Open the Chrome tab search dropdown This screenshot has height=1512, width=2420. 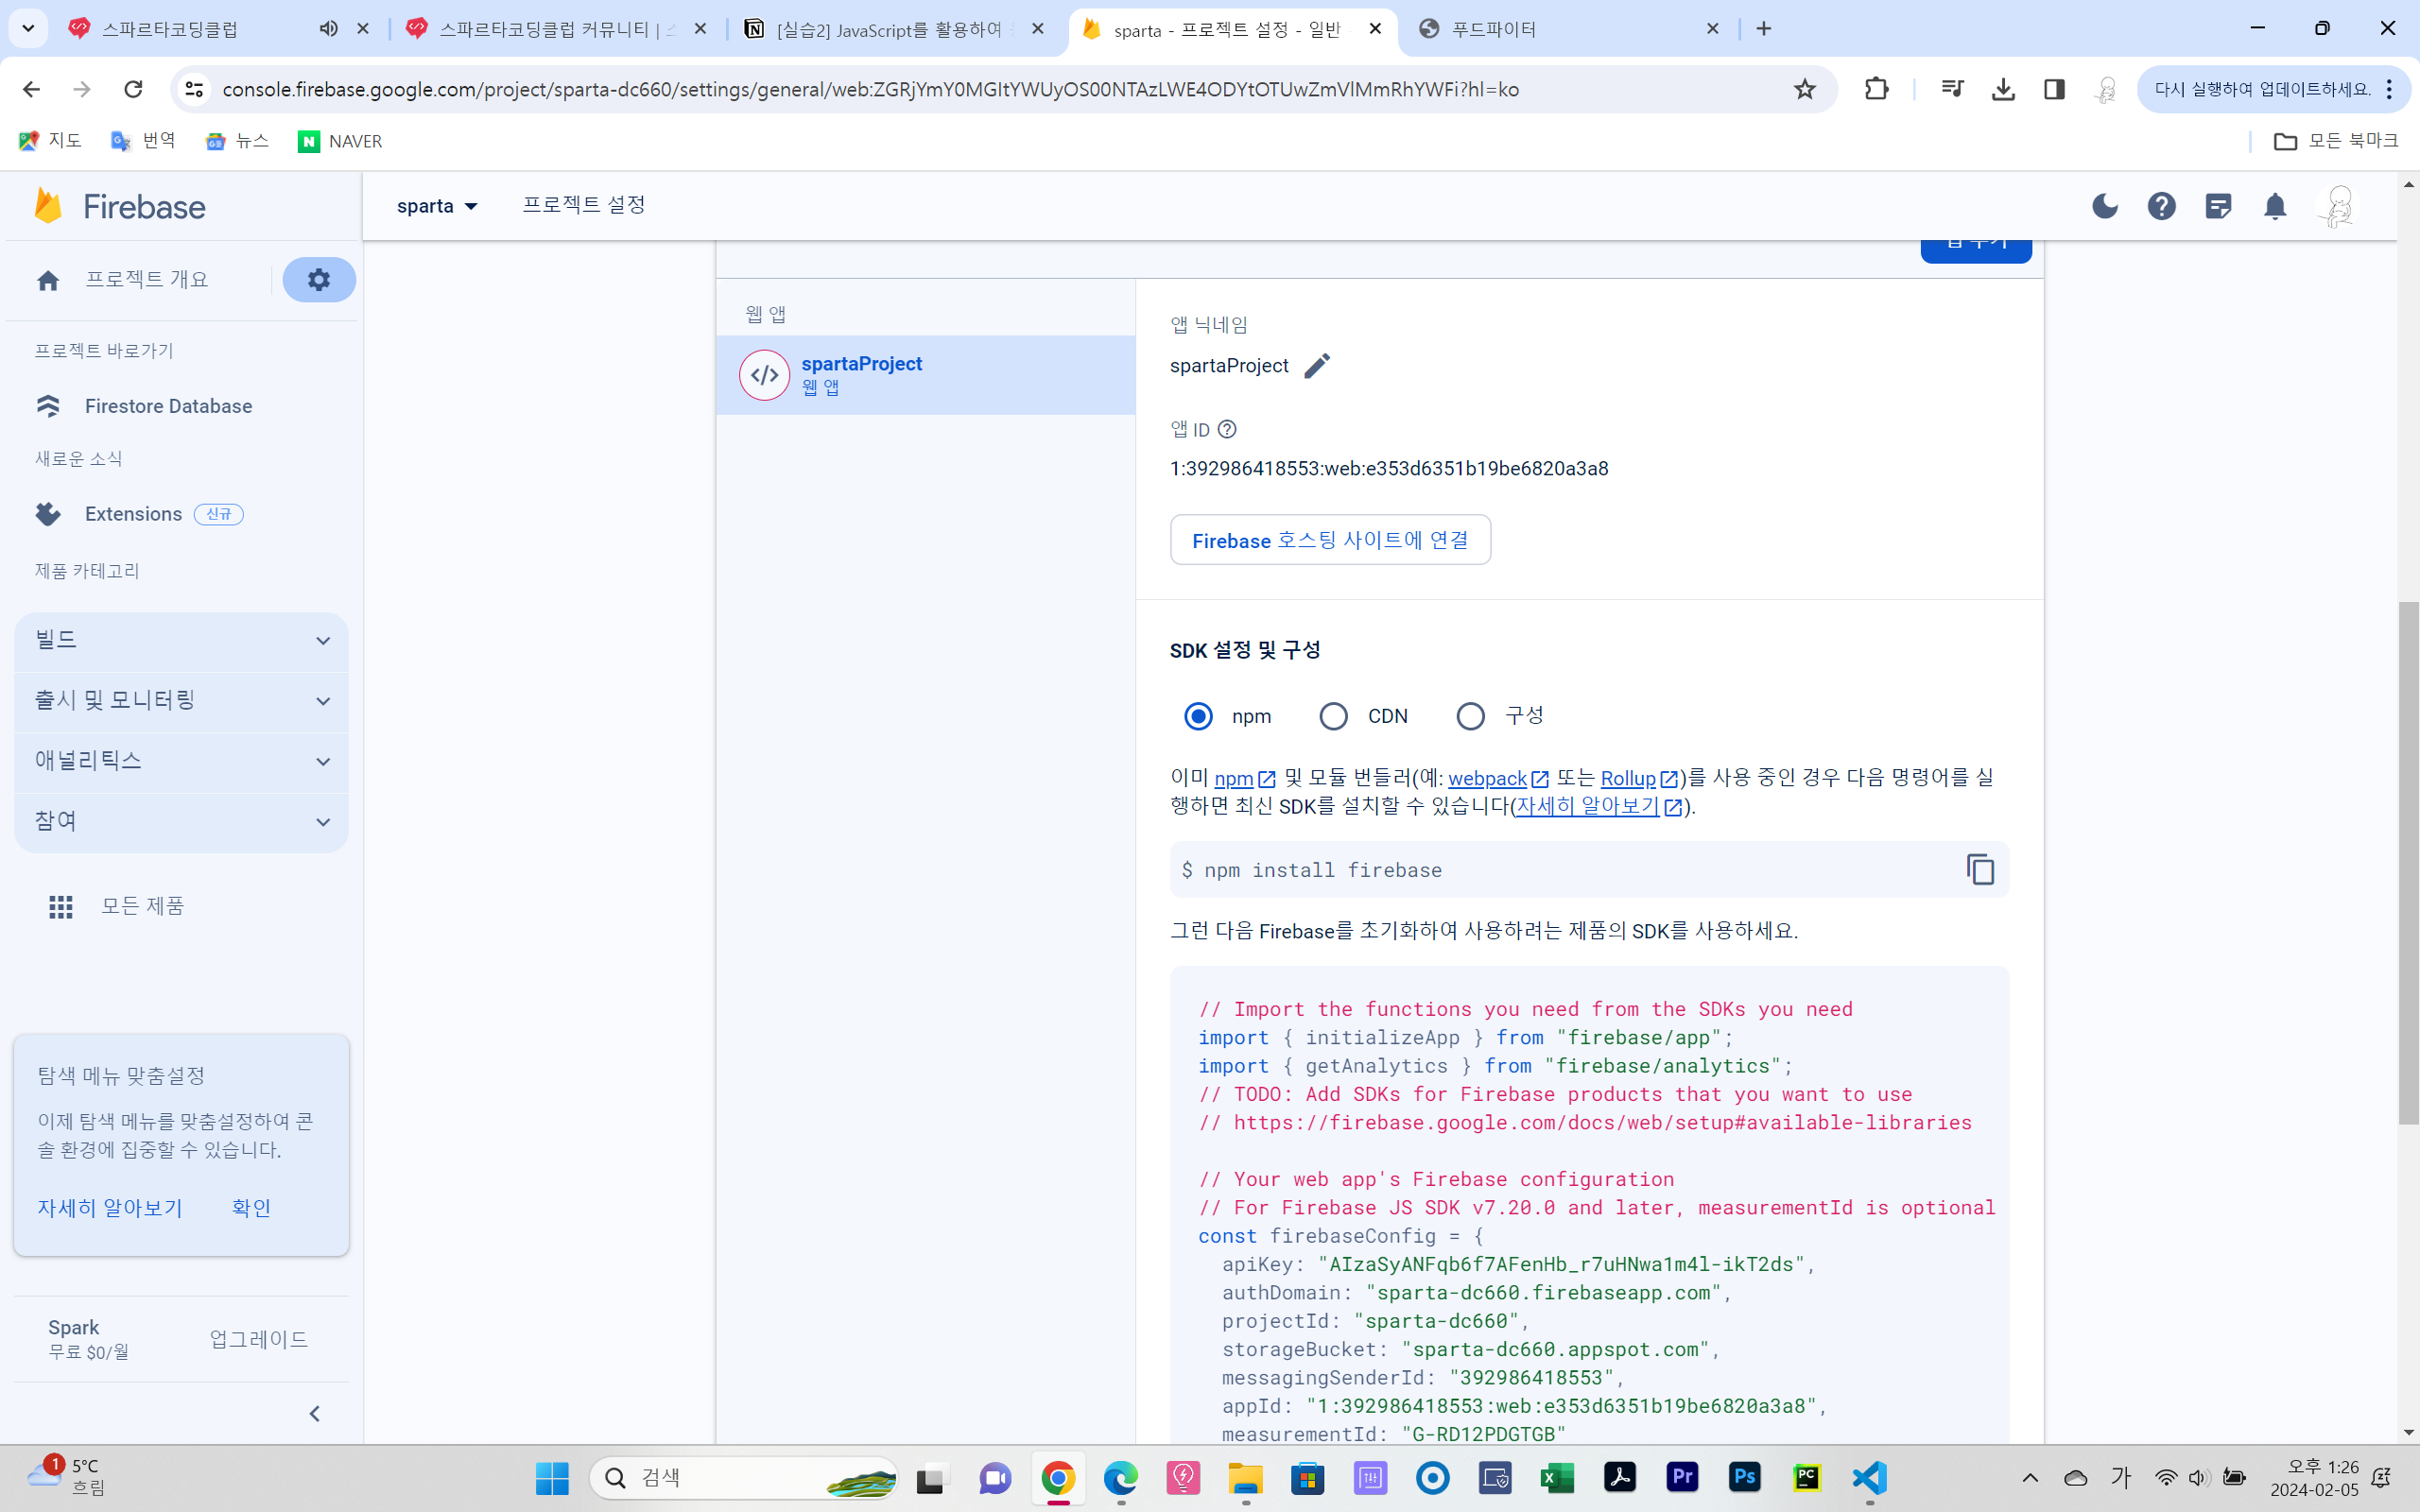pyautogui.click(x=28, y=29)
